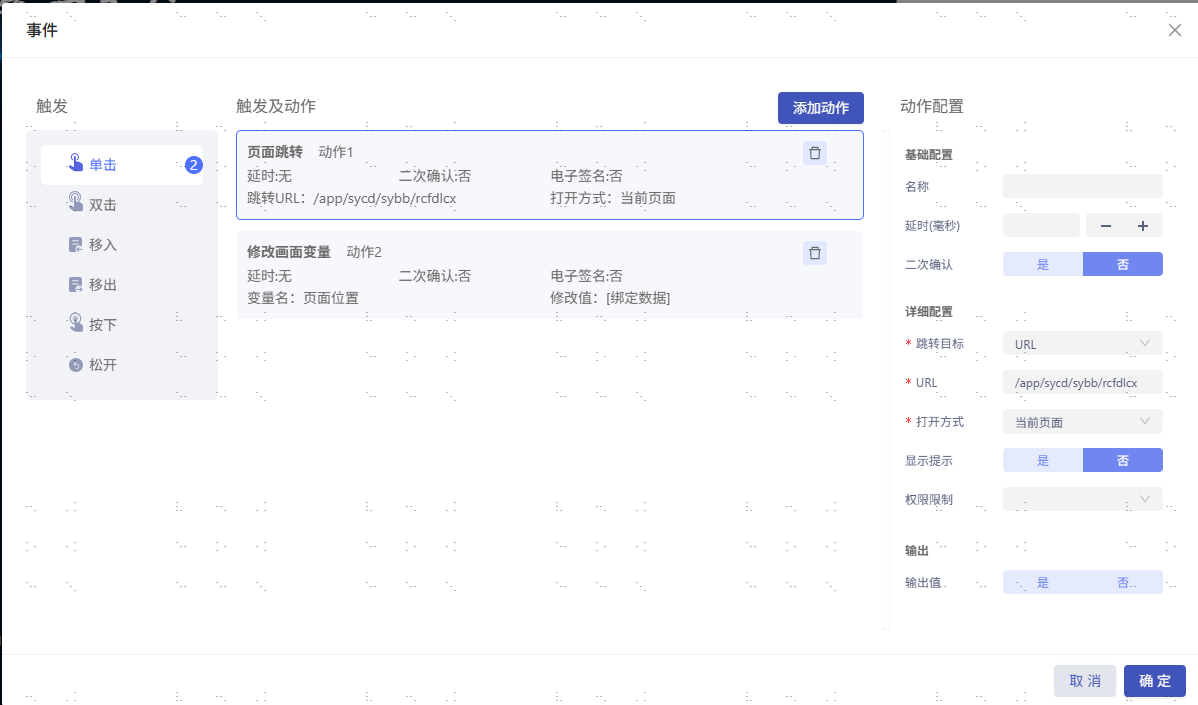Click the release (松开) trigger icon
The image size is (1198, 705).
coord(76,364)
